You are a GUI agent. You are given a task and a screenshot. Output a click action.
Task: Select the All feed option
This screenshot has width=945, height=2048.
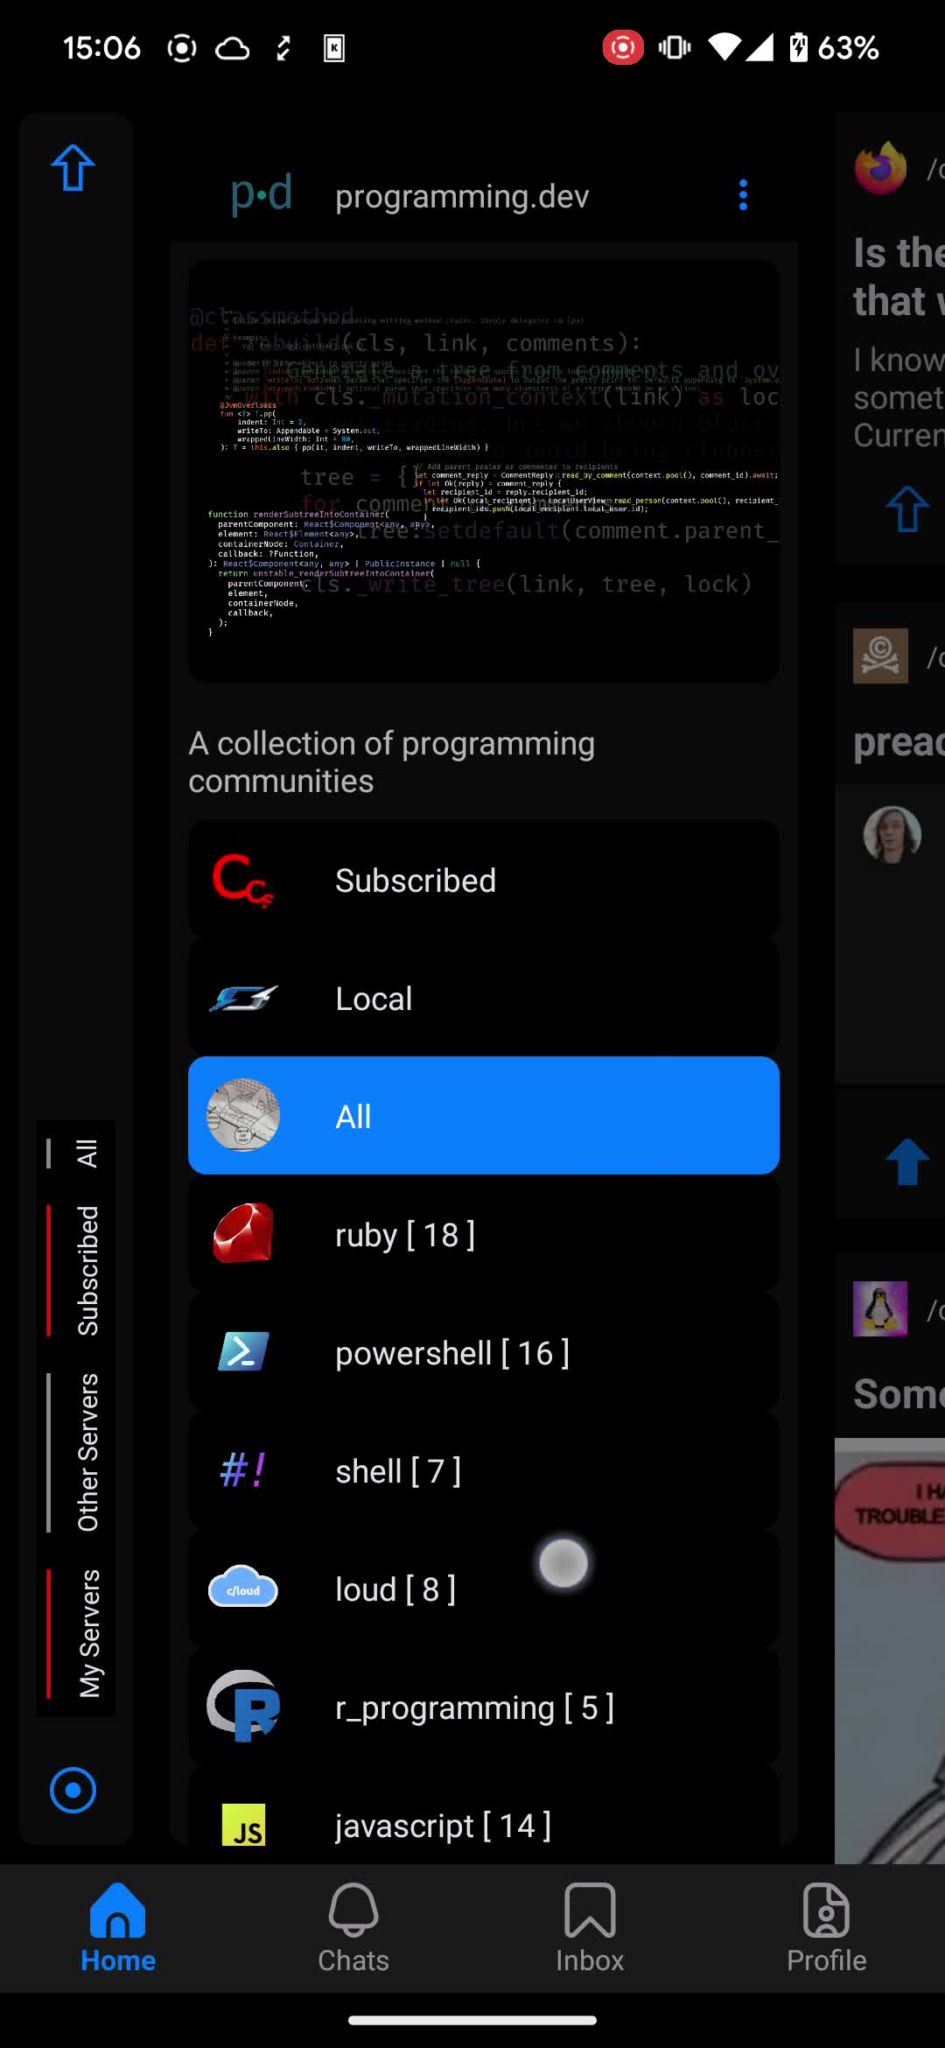484,1115
